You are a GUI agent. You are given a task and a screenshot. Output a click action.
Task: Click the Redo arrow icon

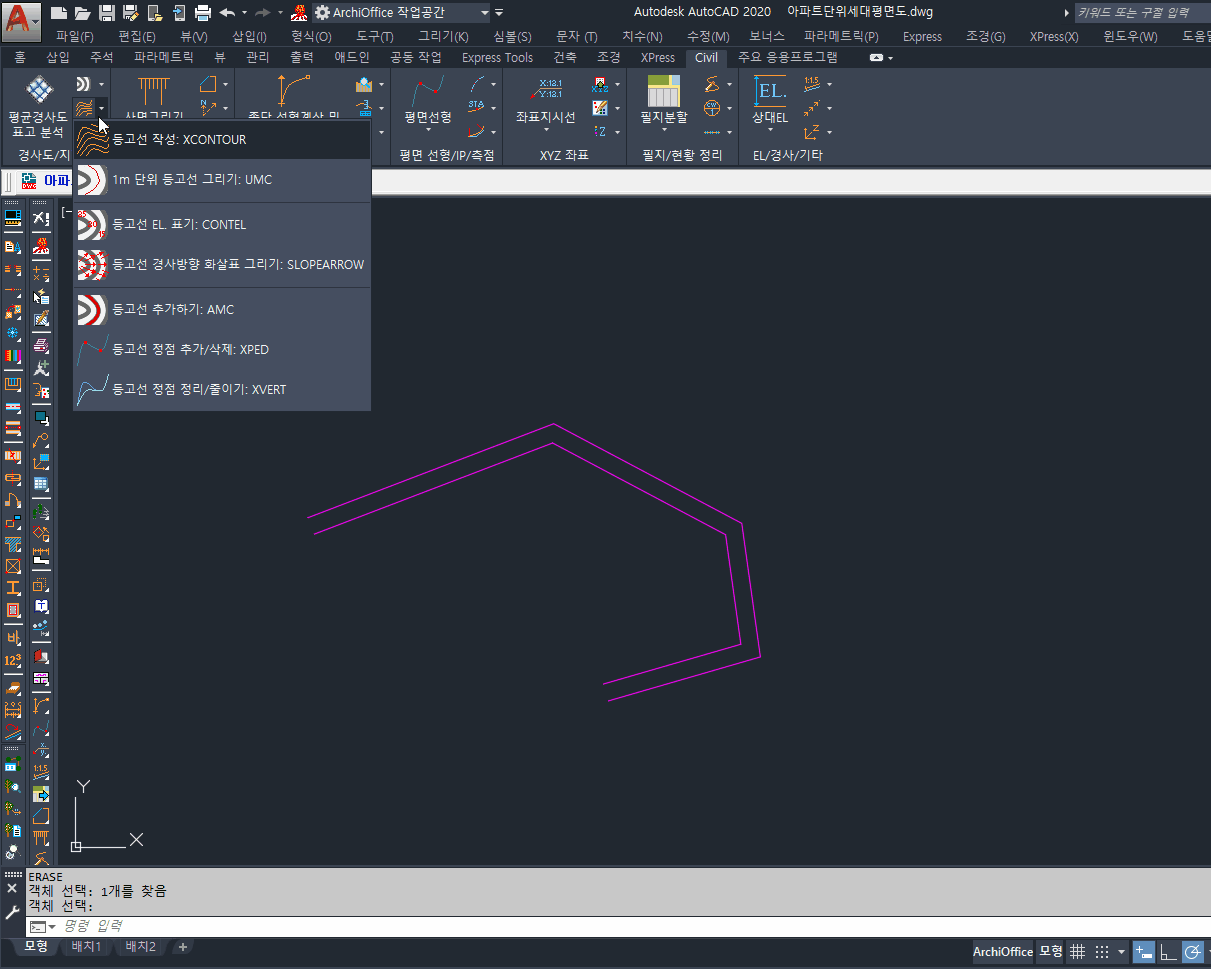[263, 13]
